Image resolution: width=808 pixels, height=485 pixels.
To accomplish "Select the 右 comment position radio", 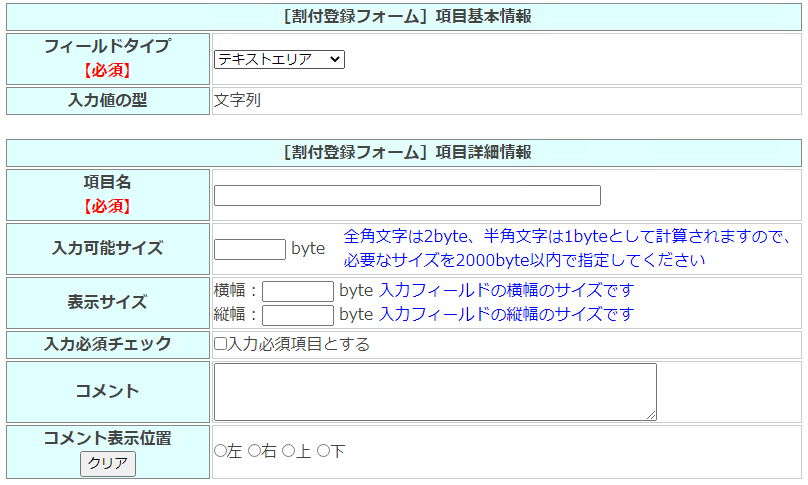I will pyautogui.click(x=254, y=452).
